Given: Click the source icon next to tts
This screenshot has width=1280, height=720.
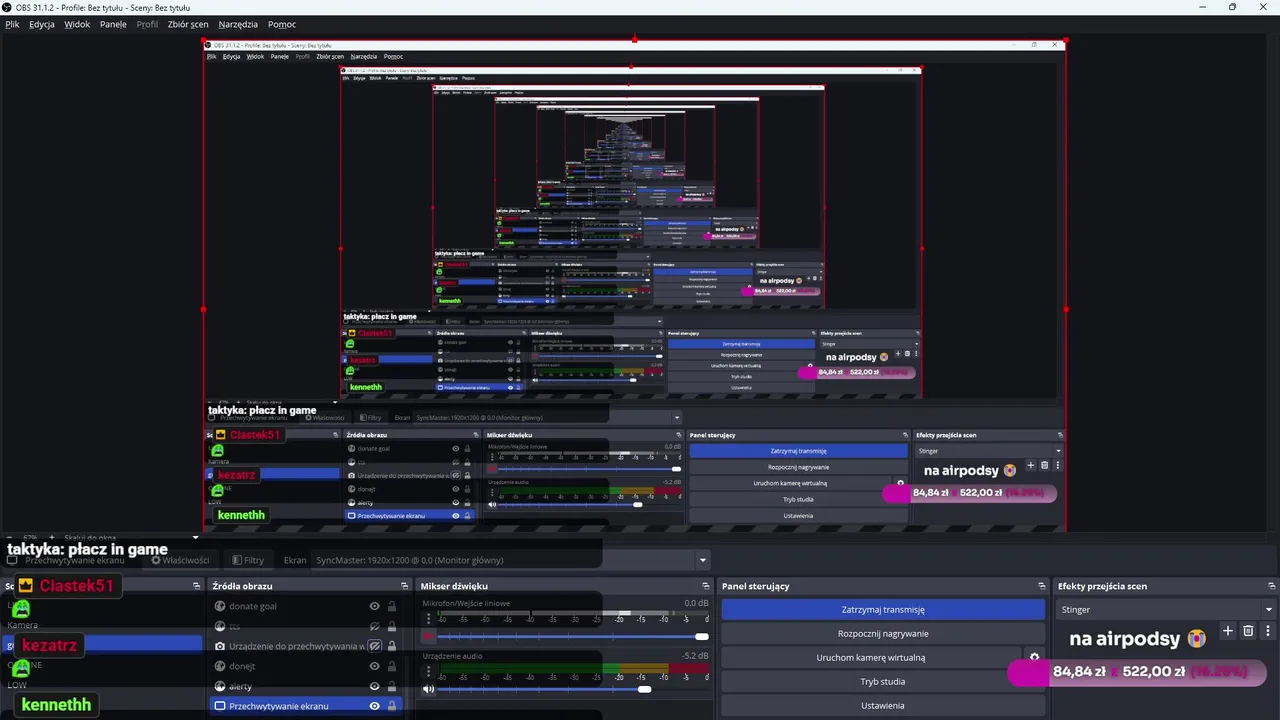Looking at the screenshot, I should coord(220,626).
